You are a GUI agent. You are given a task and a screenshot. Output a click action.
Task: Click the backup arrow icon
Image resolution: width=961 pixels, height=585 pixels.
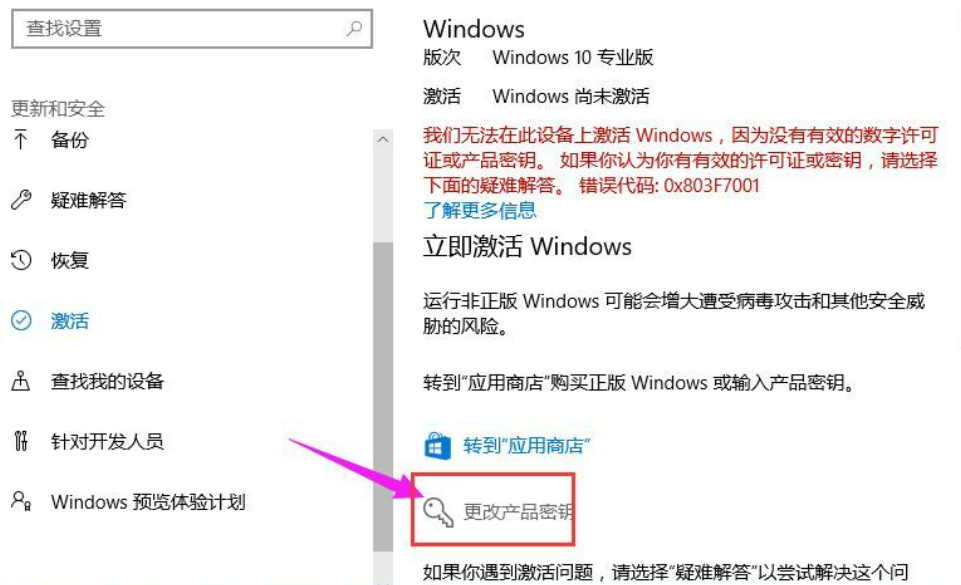21,140
